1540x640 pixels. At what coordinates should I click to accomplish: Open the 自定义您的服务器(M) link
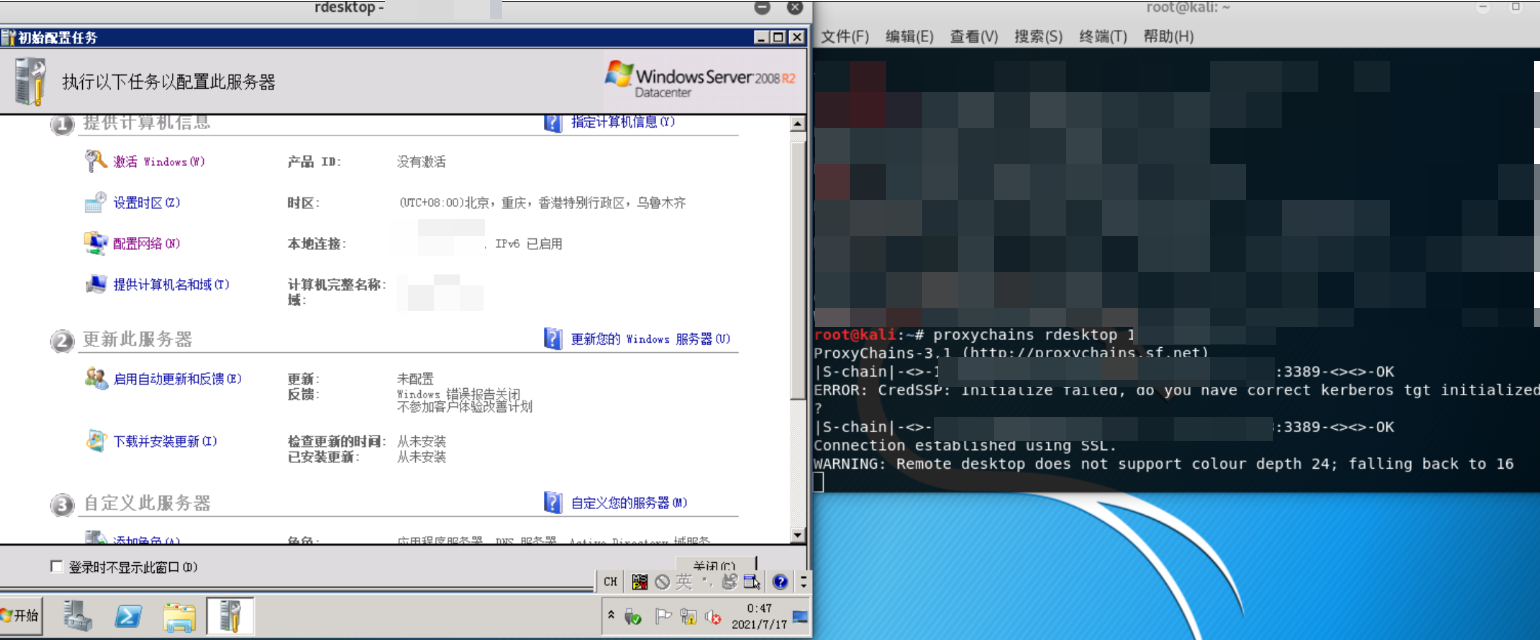click(629, 503)
